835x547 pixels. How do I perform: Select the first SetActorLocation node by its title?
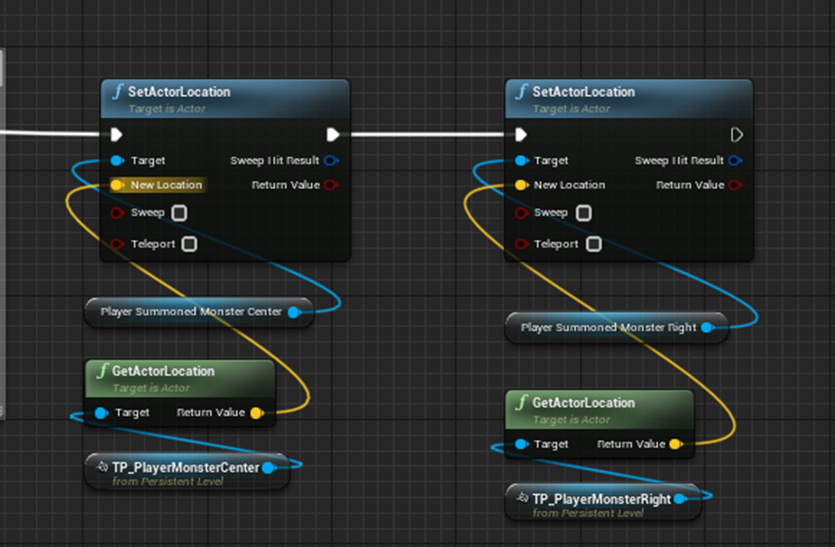pyautogui.click(x=179, y=92)
